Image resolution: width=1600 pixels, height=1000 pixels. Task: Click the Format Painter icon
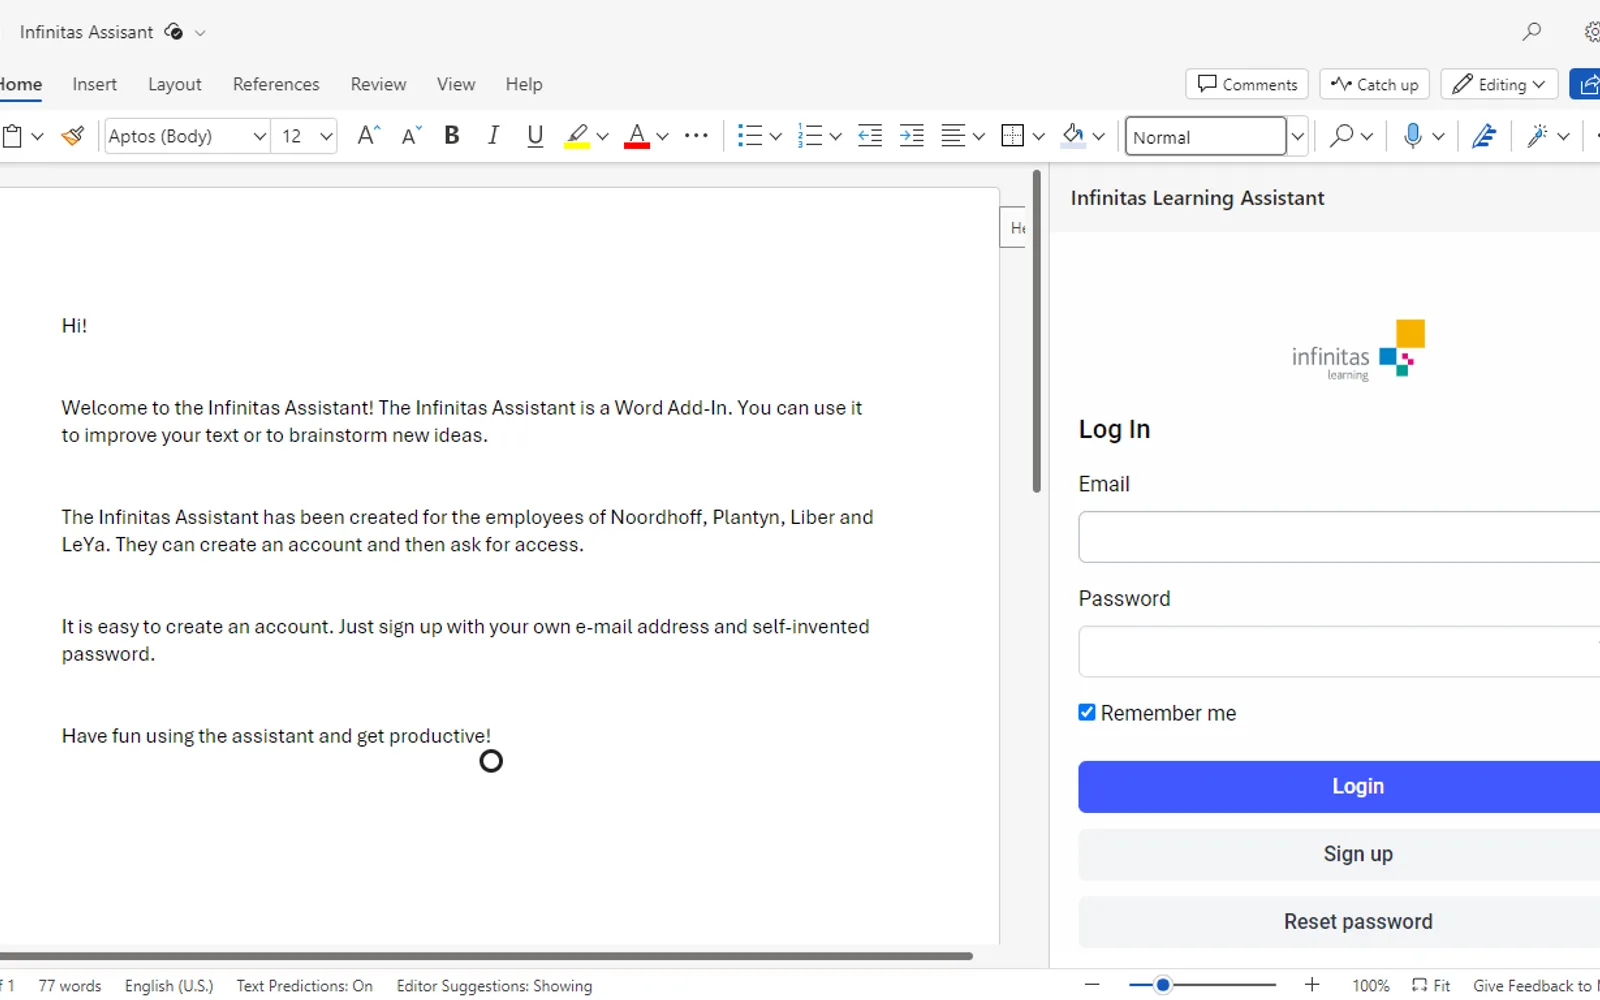coord(73,136)
